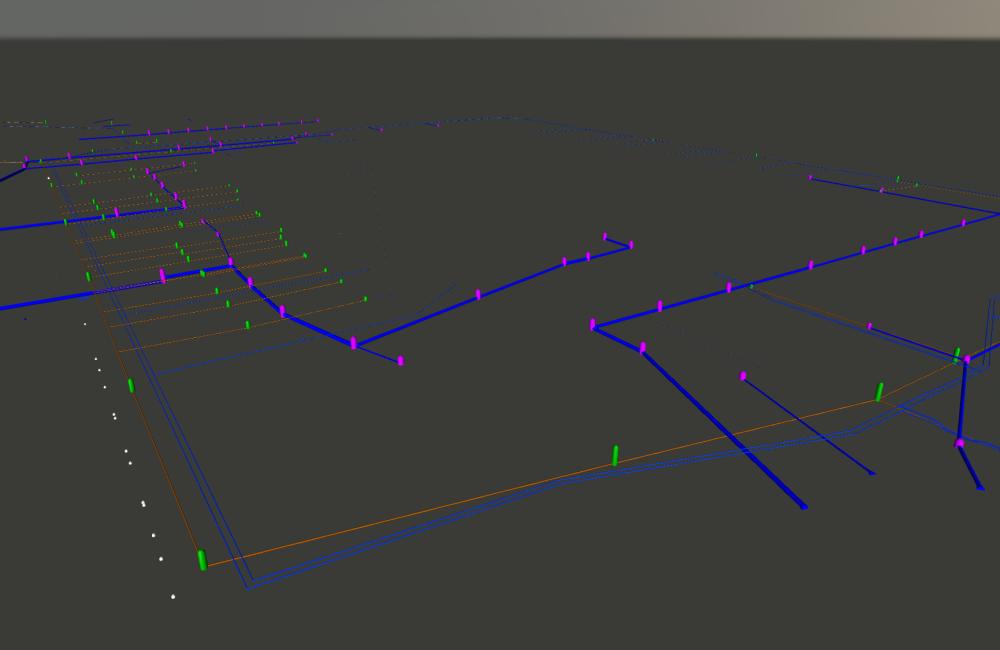This screenshot has width=1000, height=650.
Task: Select magenta node at end of short pipe stub
Action: point(401,361)
